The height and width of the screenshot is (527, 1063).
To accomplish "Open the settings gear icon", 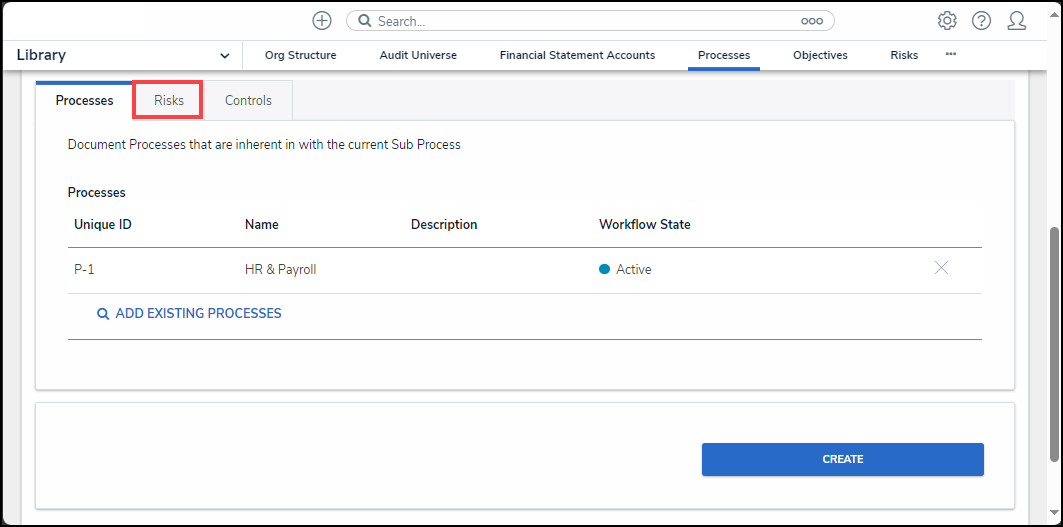I will 947,21.
